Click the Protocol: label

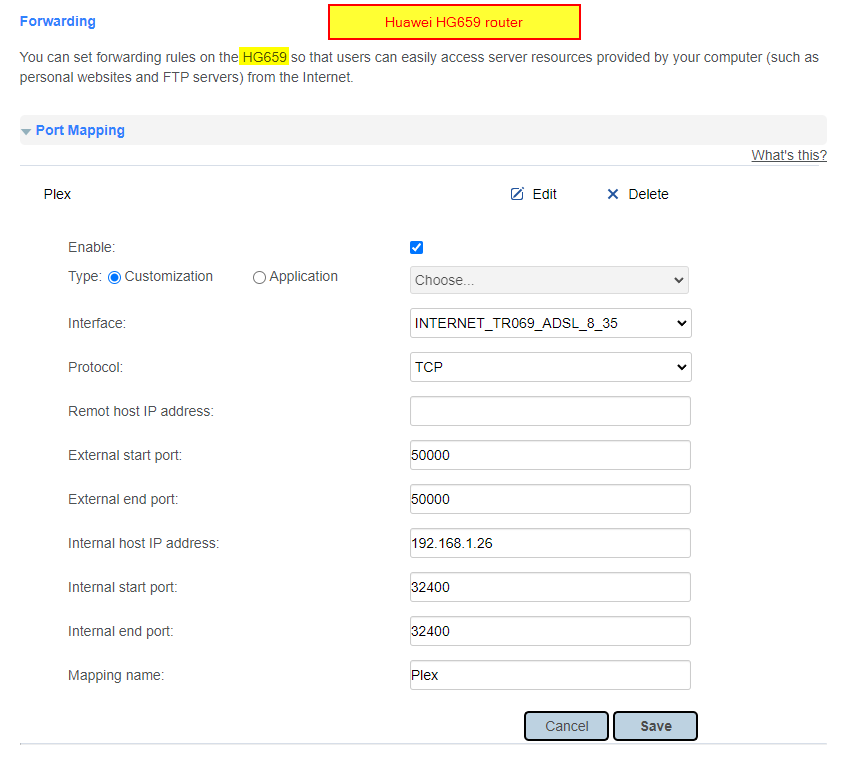[95, 367]
